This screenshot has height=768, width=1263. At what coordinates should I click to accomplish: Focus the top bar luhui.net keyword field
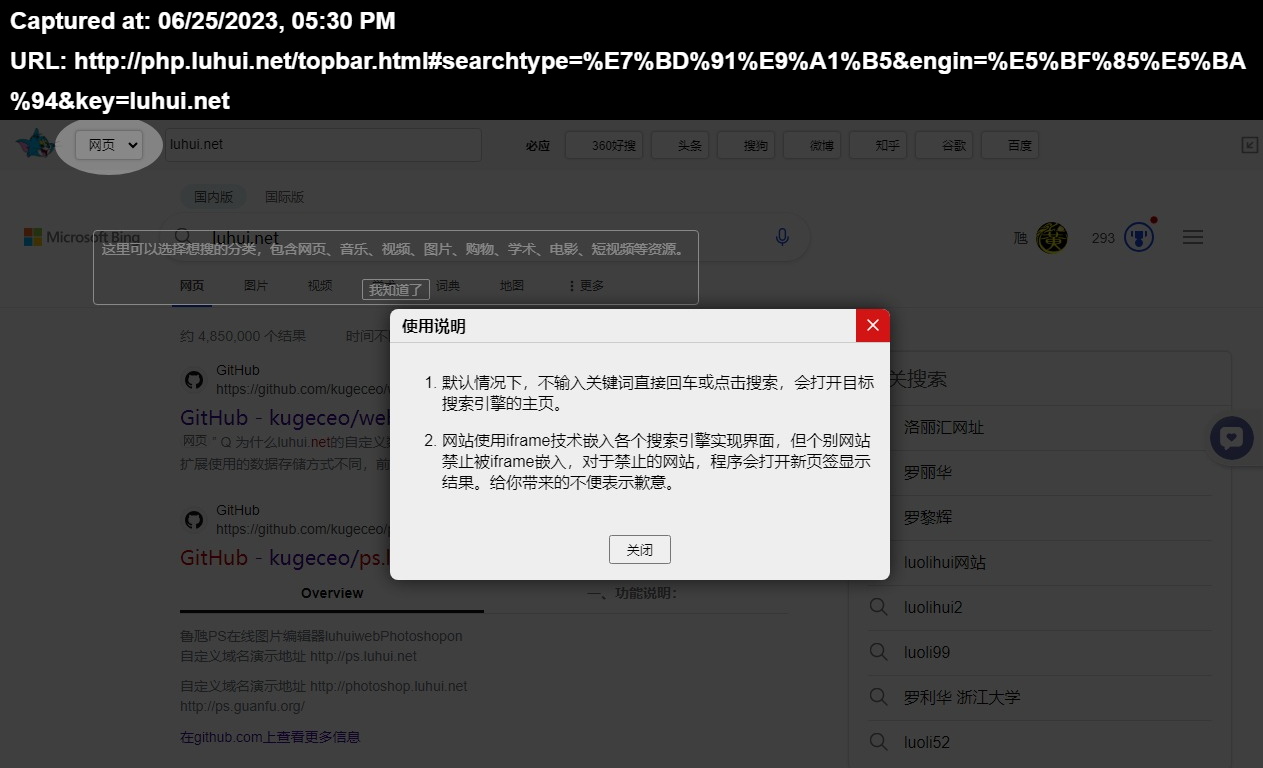click(323, 144)
